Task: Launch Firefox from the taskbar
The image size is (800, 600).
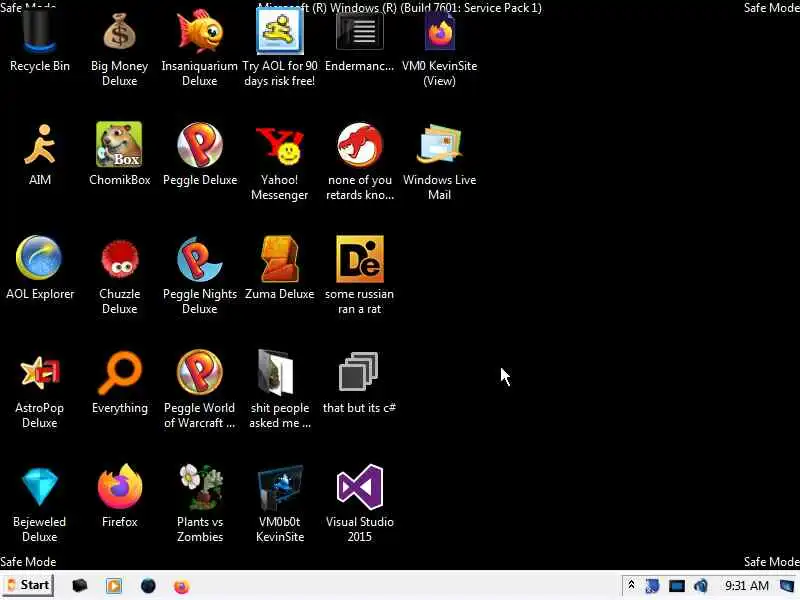Action: tap(182, 586)
